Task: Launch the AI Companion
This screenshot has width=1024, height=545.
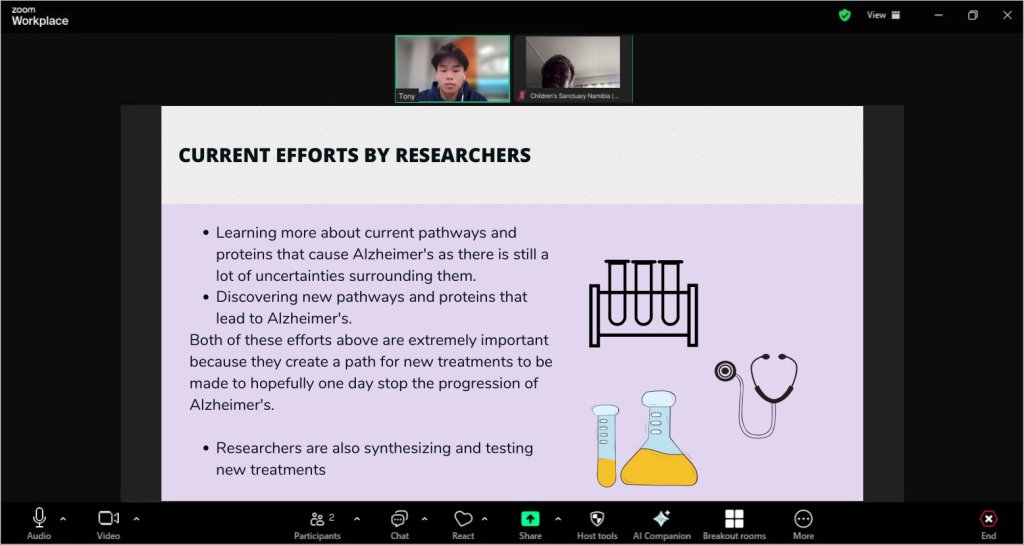Action: [x=662, y=524]
